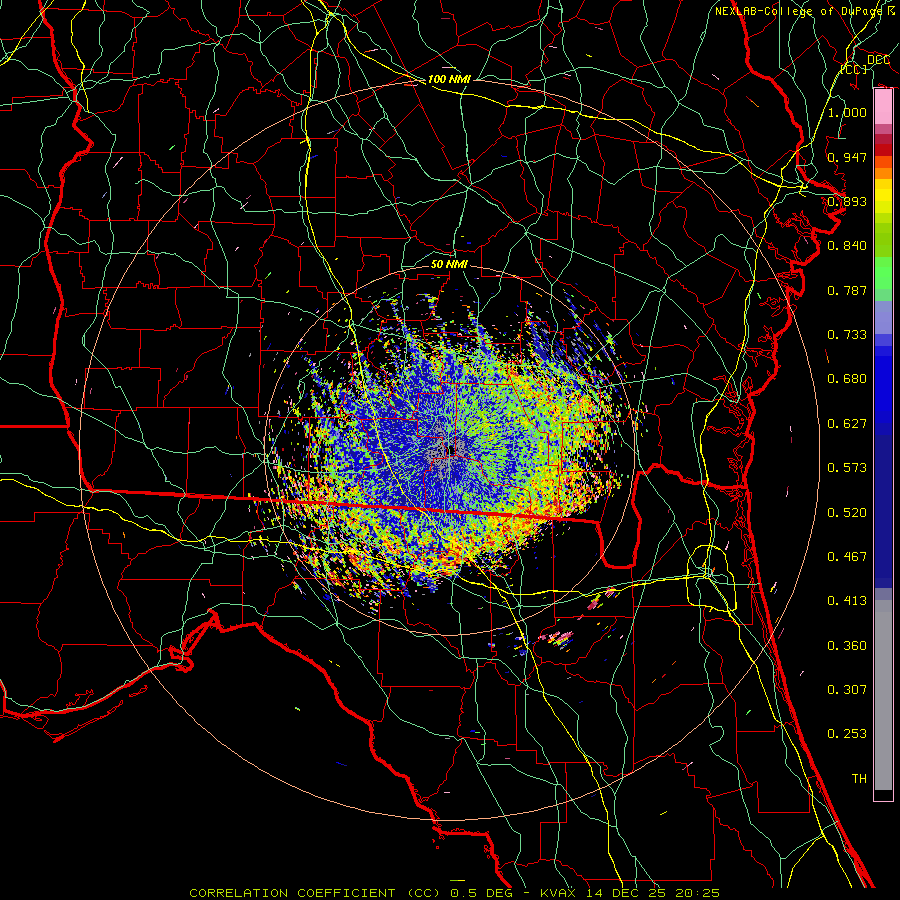Click the 0.253 legend value
The height and width of the screenshot is (900, 900).
click(x=847, y=734)
